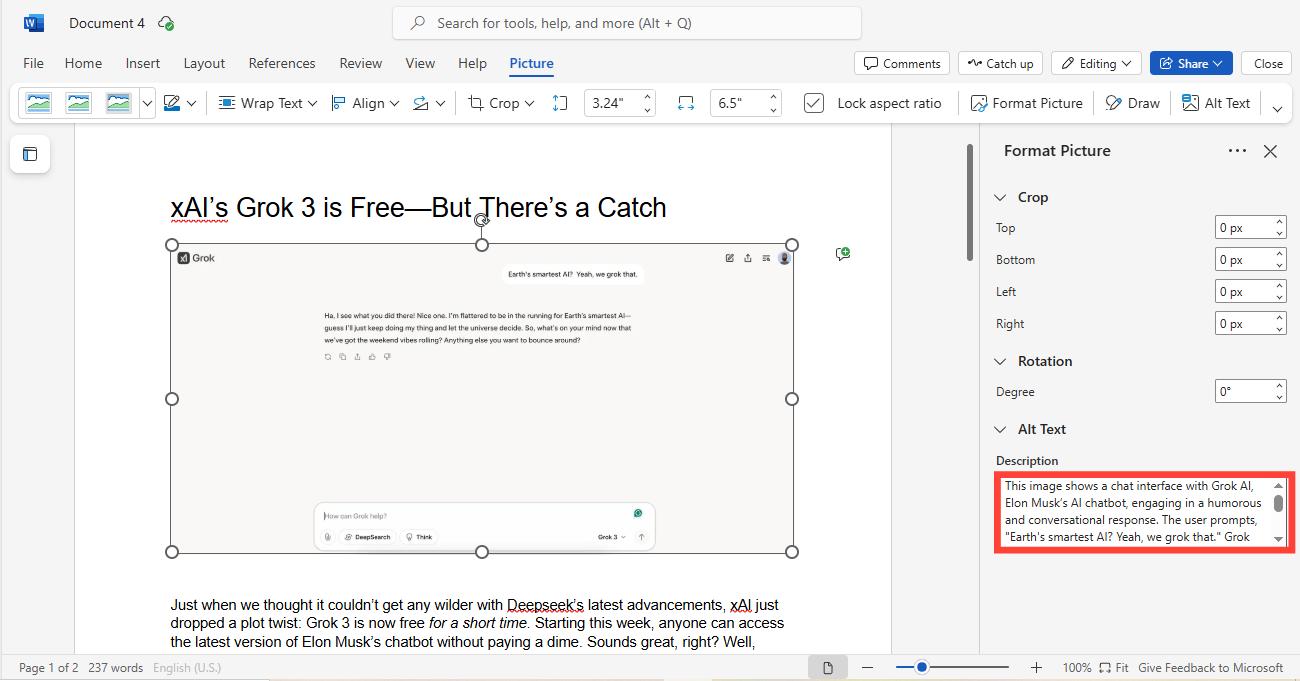Click the Share button
The height and width of the screenshot is (681, 1300).
click(1191, 63)
